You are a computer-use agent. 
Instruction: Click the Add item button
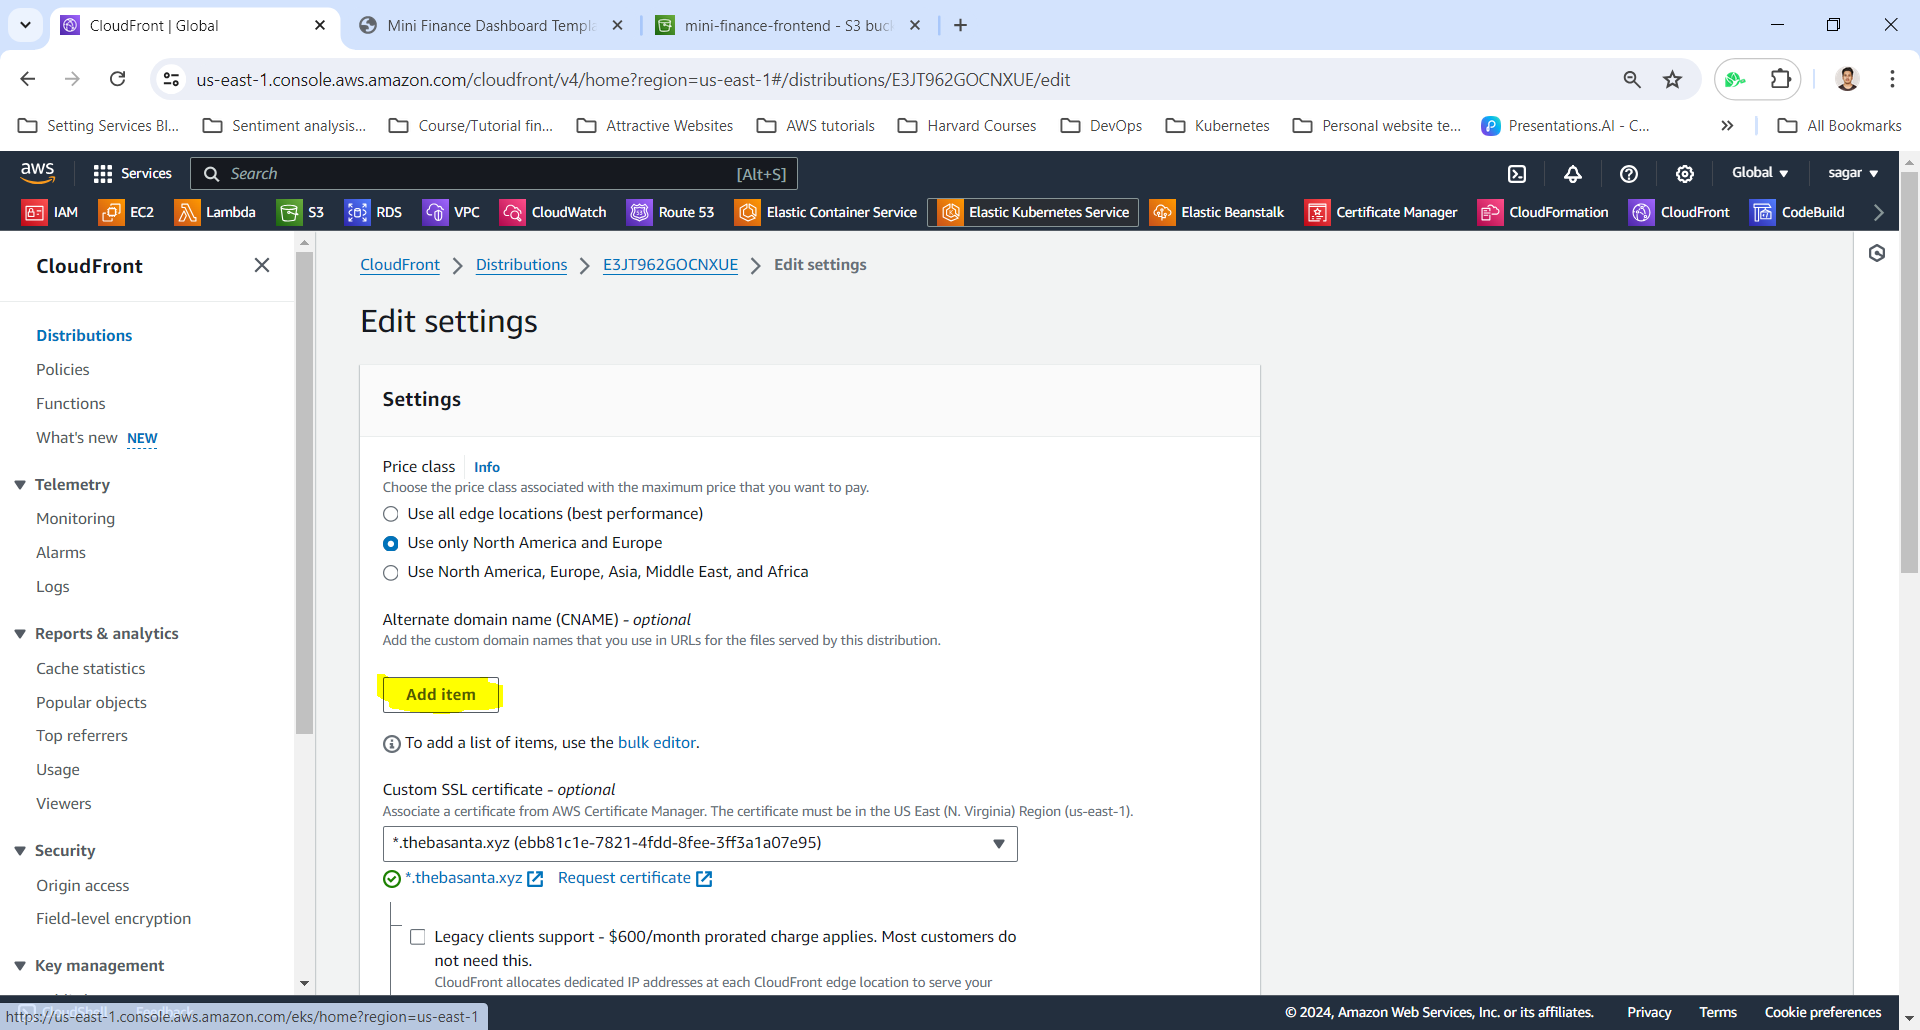(x=441, y=694)
